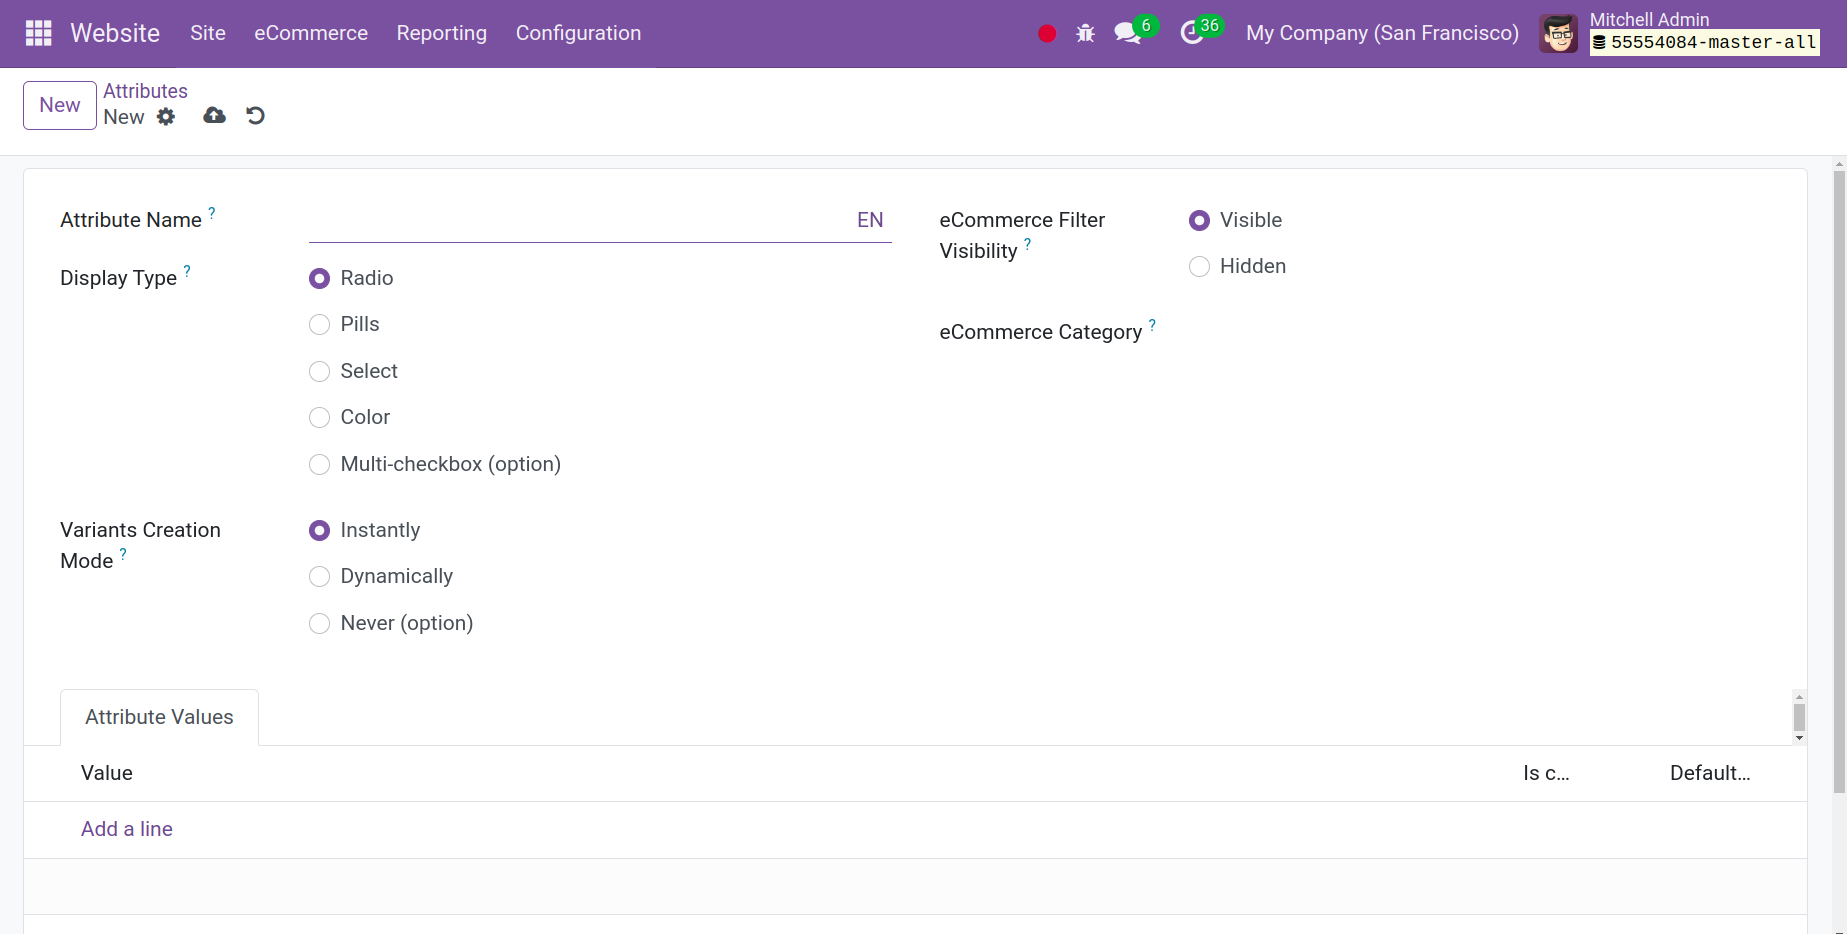Open the Site menu

point(208,33)
